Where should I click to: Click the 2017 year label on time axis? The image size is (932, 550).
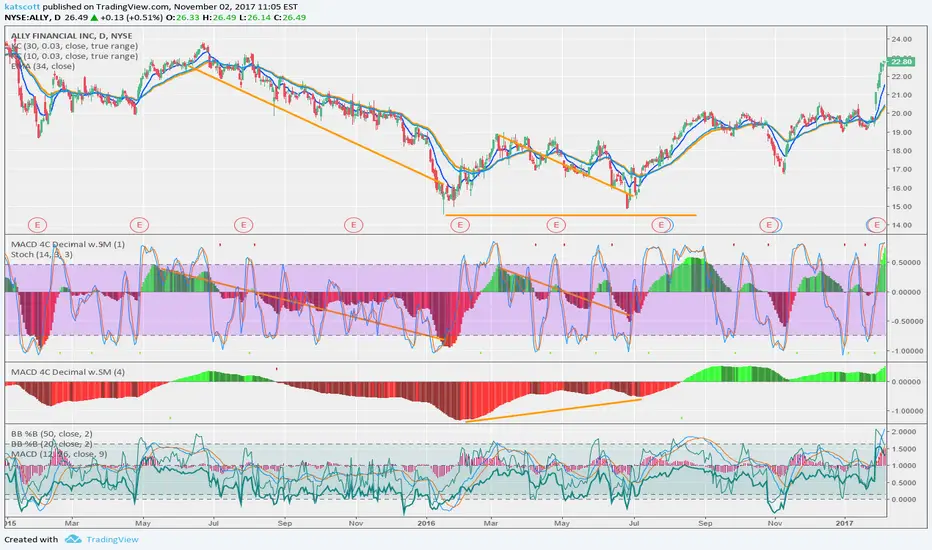(844, 524)
